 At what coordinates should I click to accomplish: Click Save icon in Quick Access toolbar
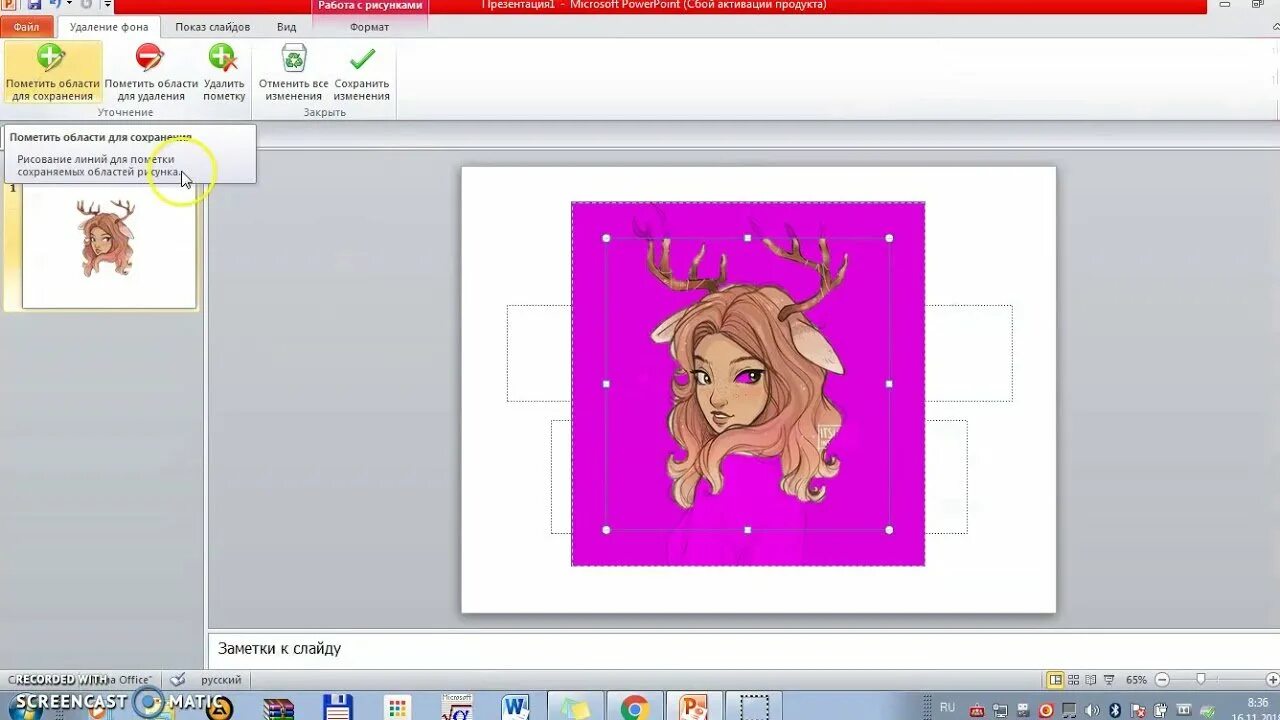34,5
